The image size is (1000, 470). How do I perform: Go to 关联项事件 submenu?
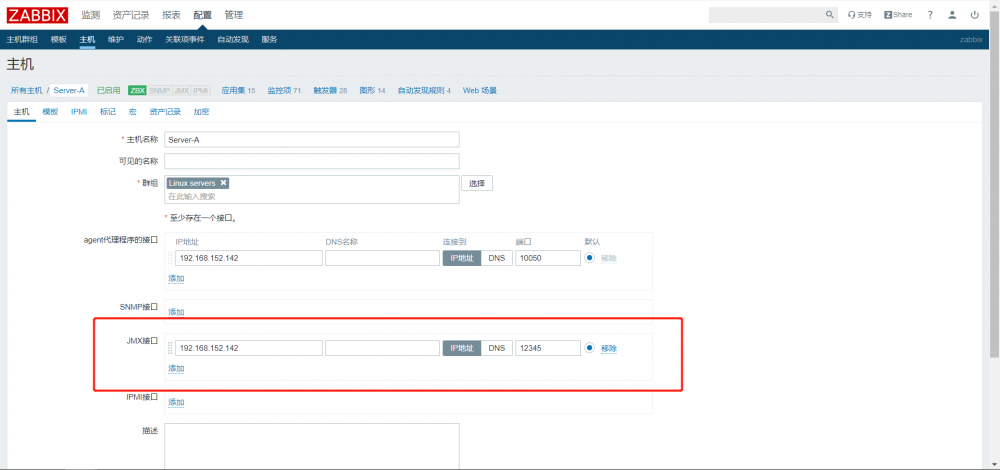pos(185,40)
